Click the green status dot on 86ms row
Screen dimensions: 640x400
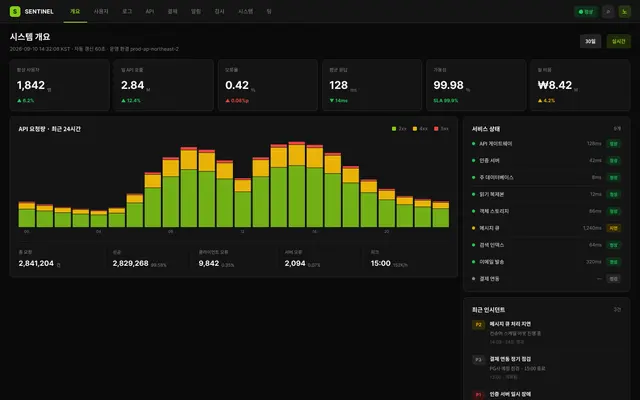tap(473, 211)
